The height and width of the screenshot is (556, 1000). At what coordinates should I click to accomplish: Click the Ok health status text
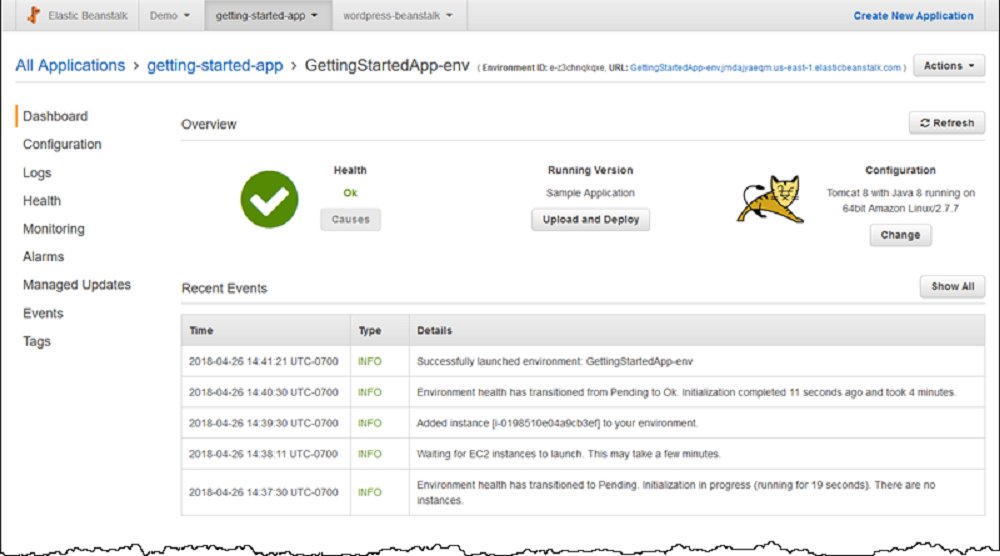coord(350,193)
